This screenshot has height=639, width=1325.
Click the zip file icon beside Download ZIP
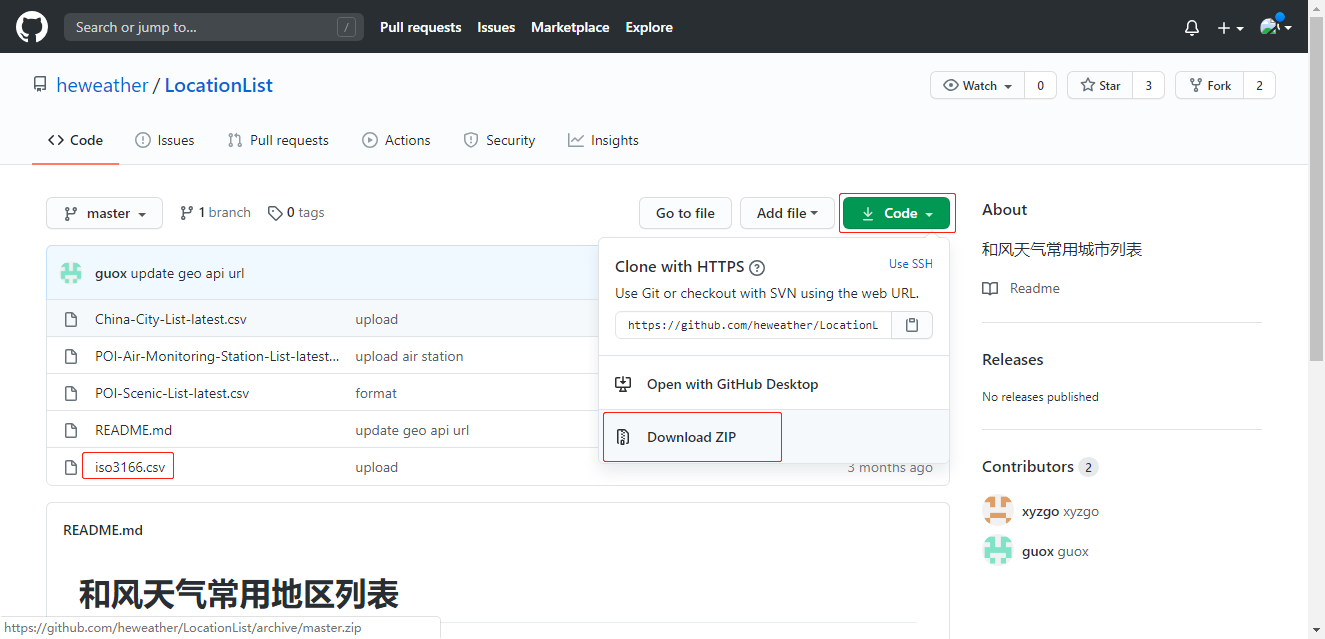[x=623, y=437]
